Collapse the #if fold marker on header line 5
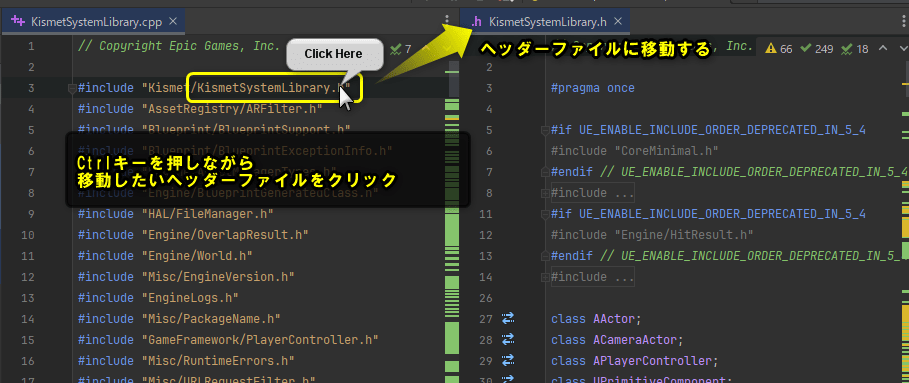The height and width of the screenshot is (383, 909). coord(545,131)
